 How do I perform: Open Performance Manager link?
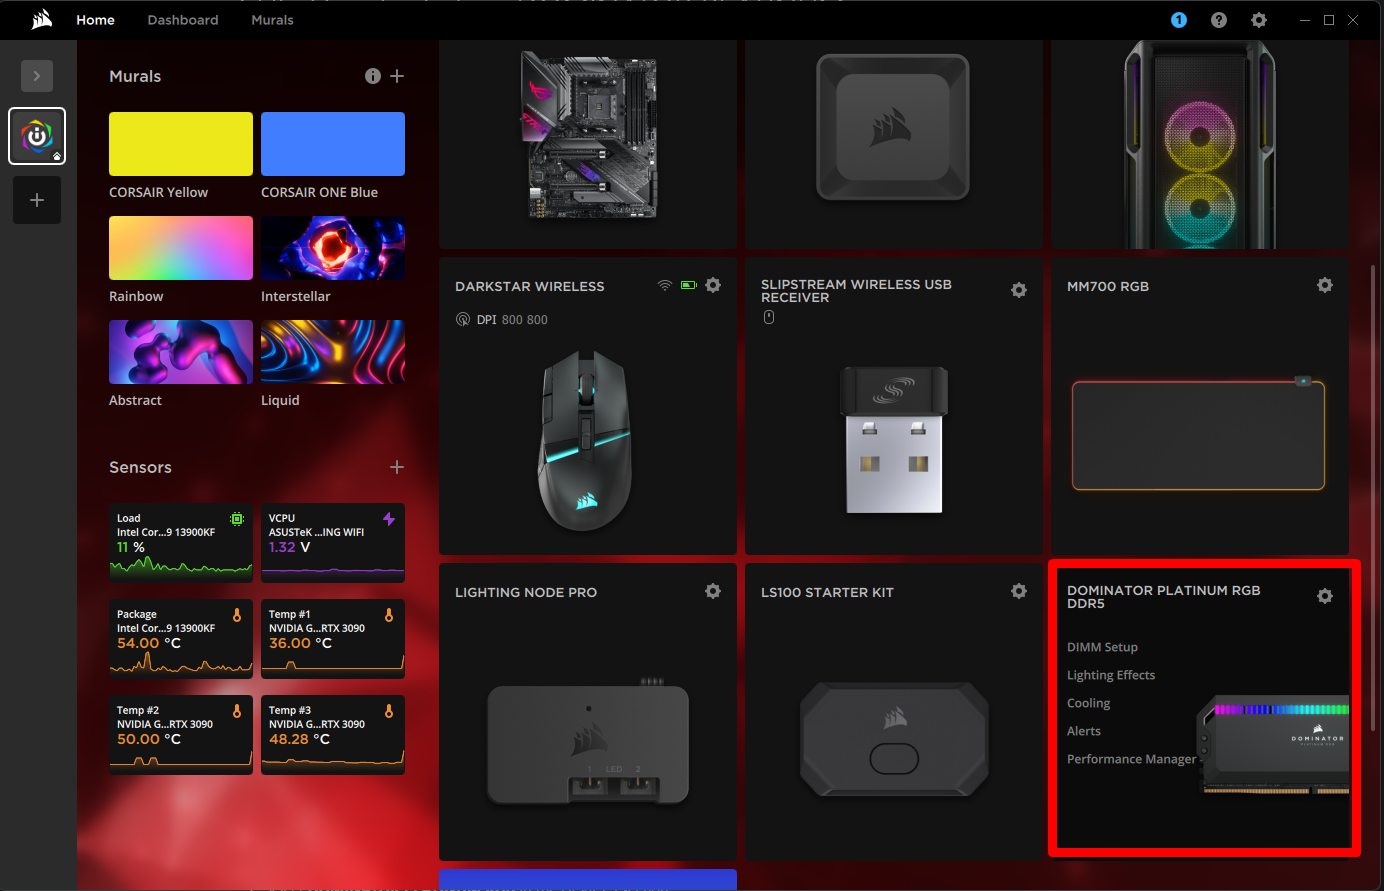1131,759
